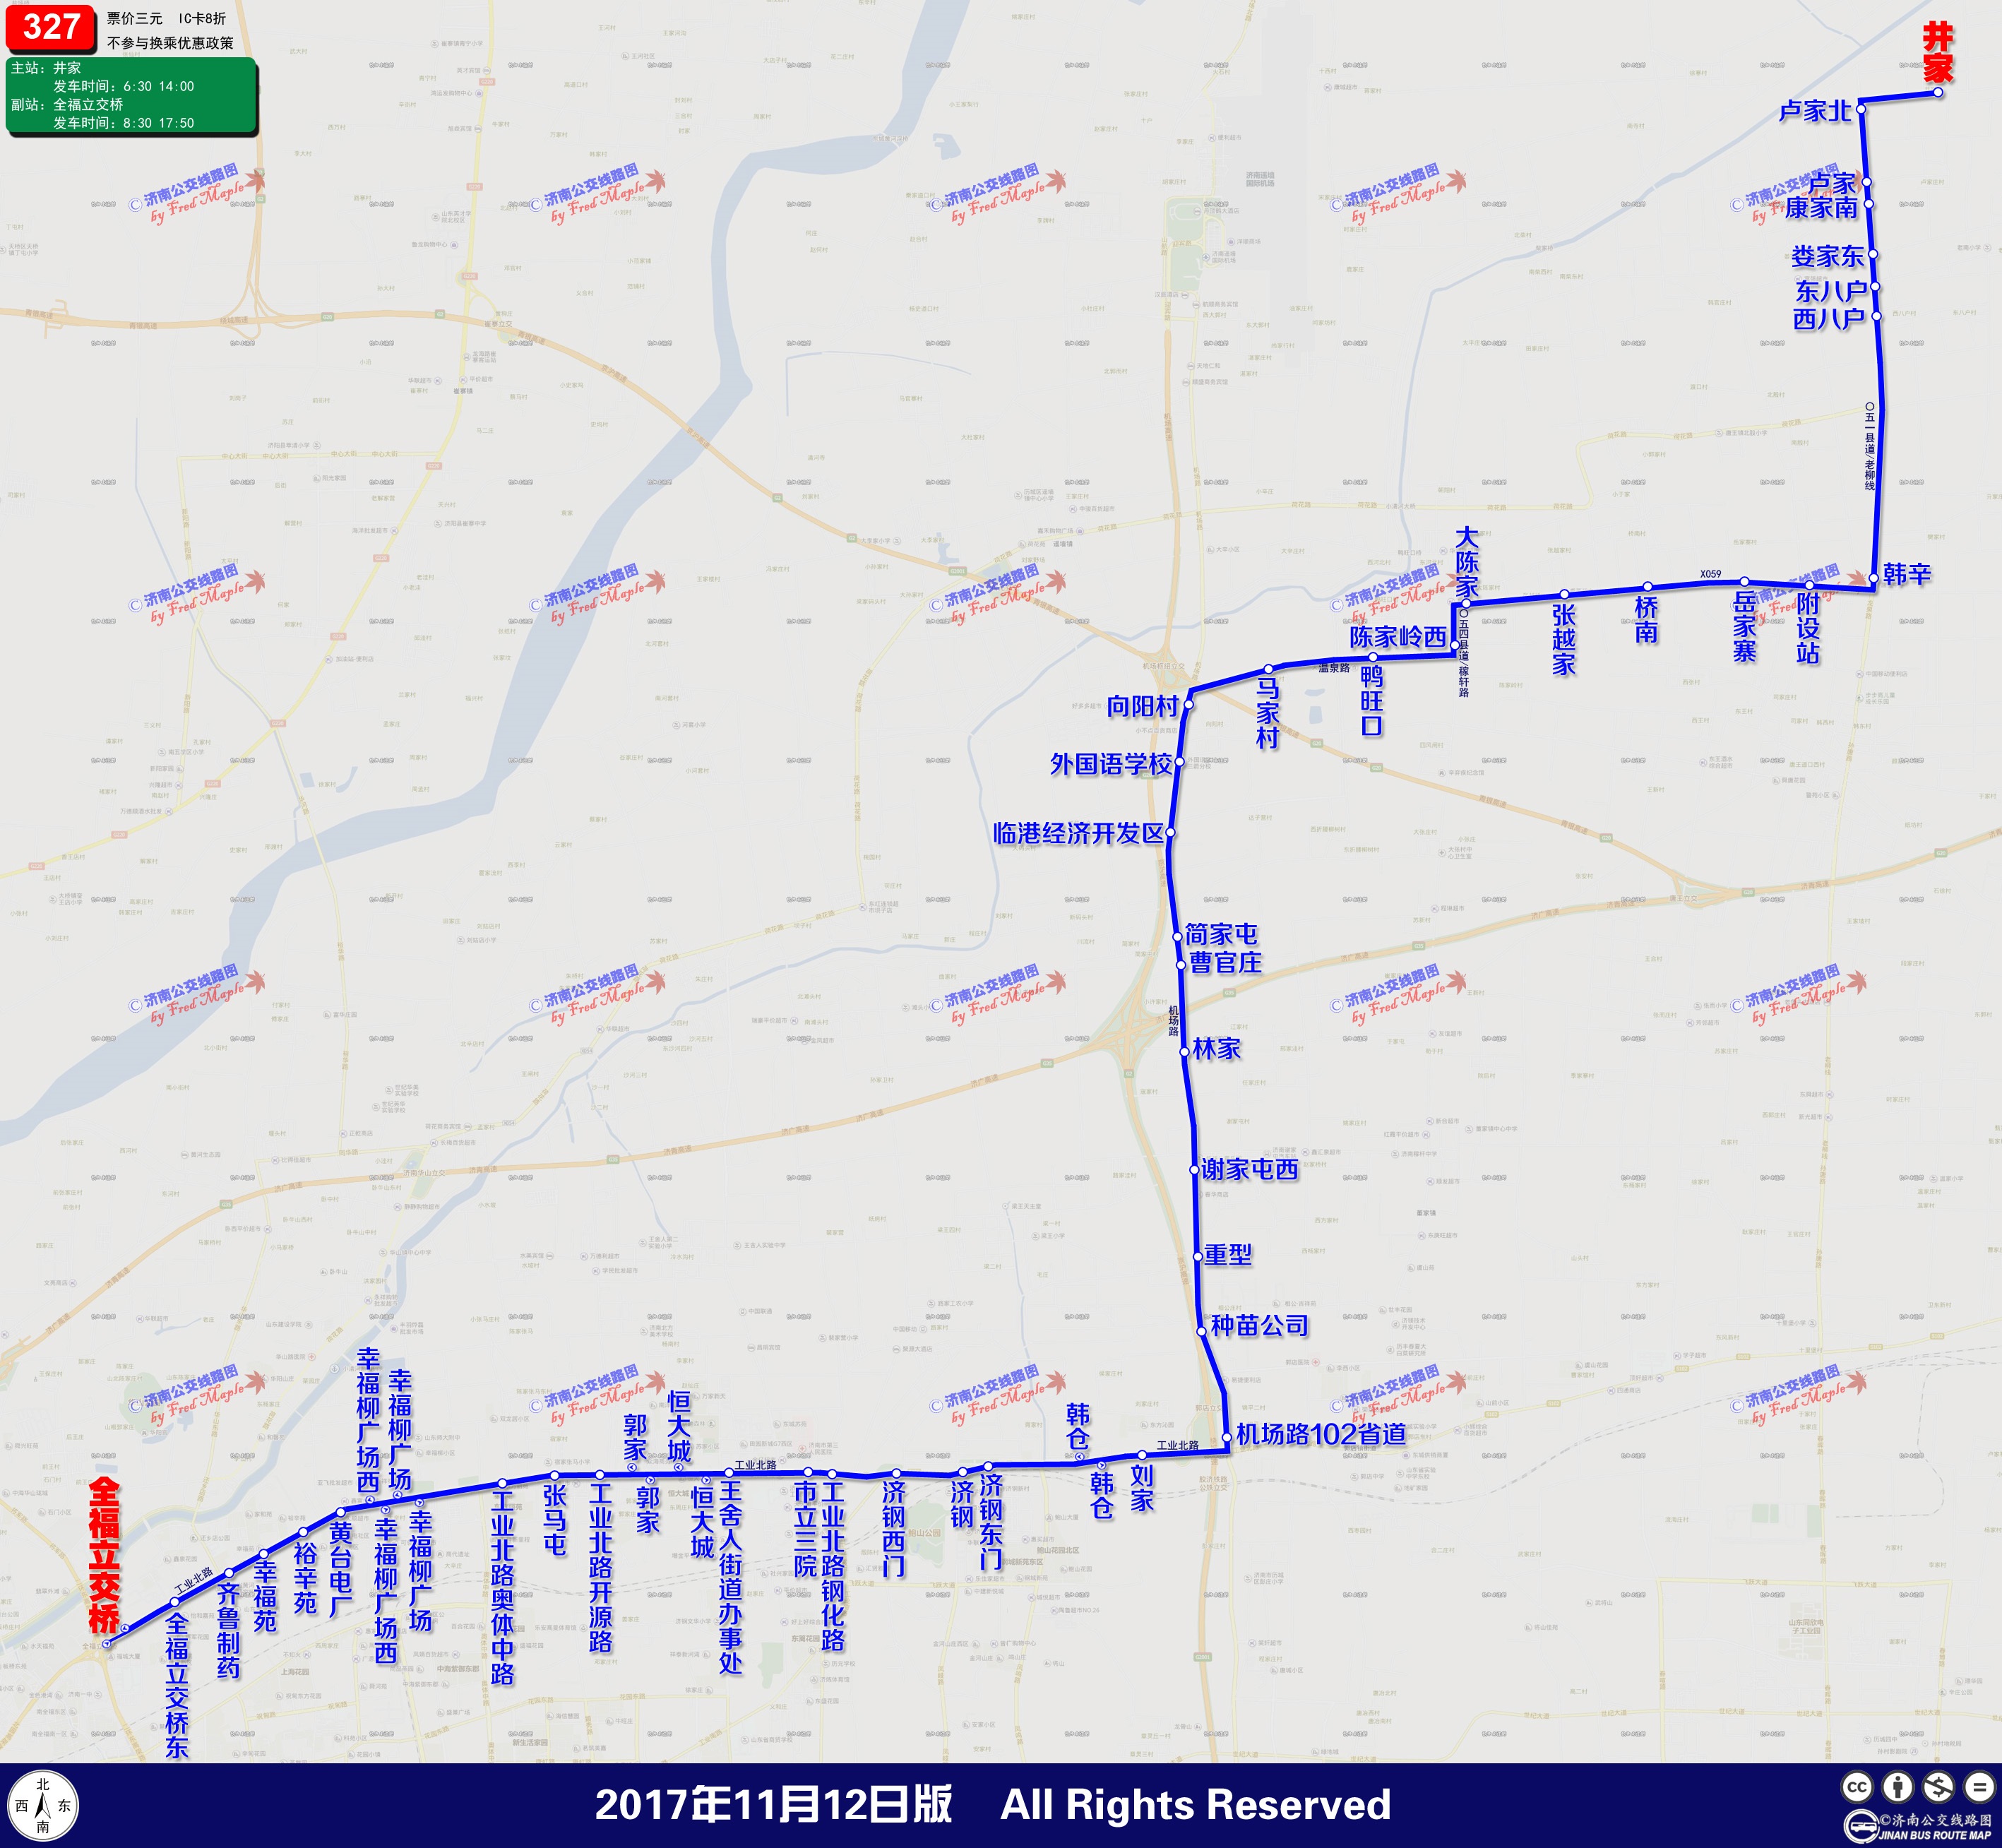
Task: Click the 裕辛苑 station label
Action: (305, 1577)
